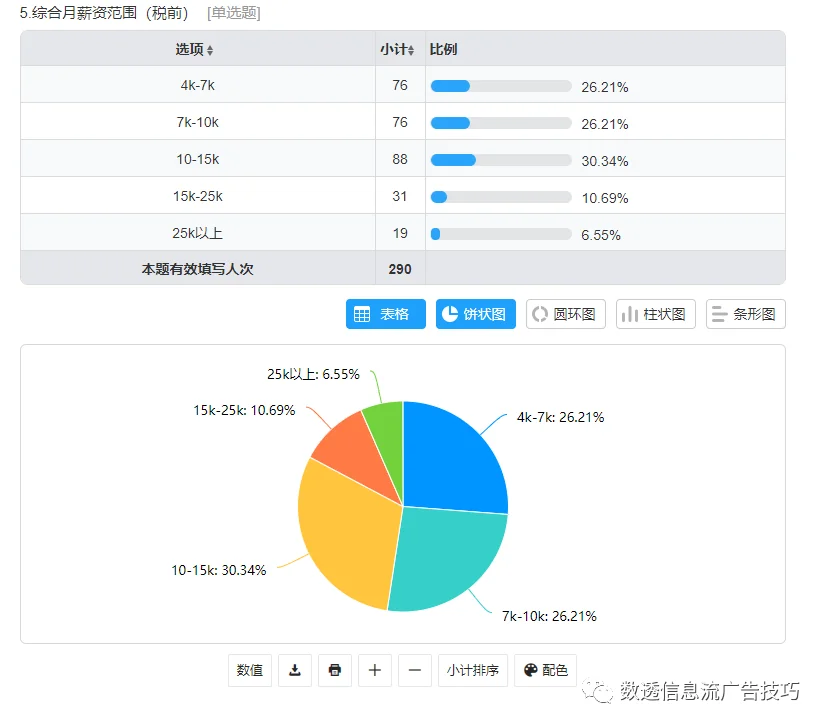Click pie label 25k以上: 6.55%
Viewport: 826px width, 727px height.
pos(313,374)
